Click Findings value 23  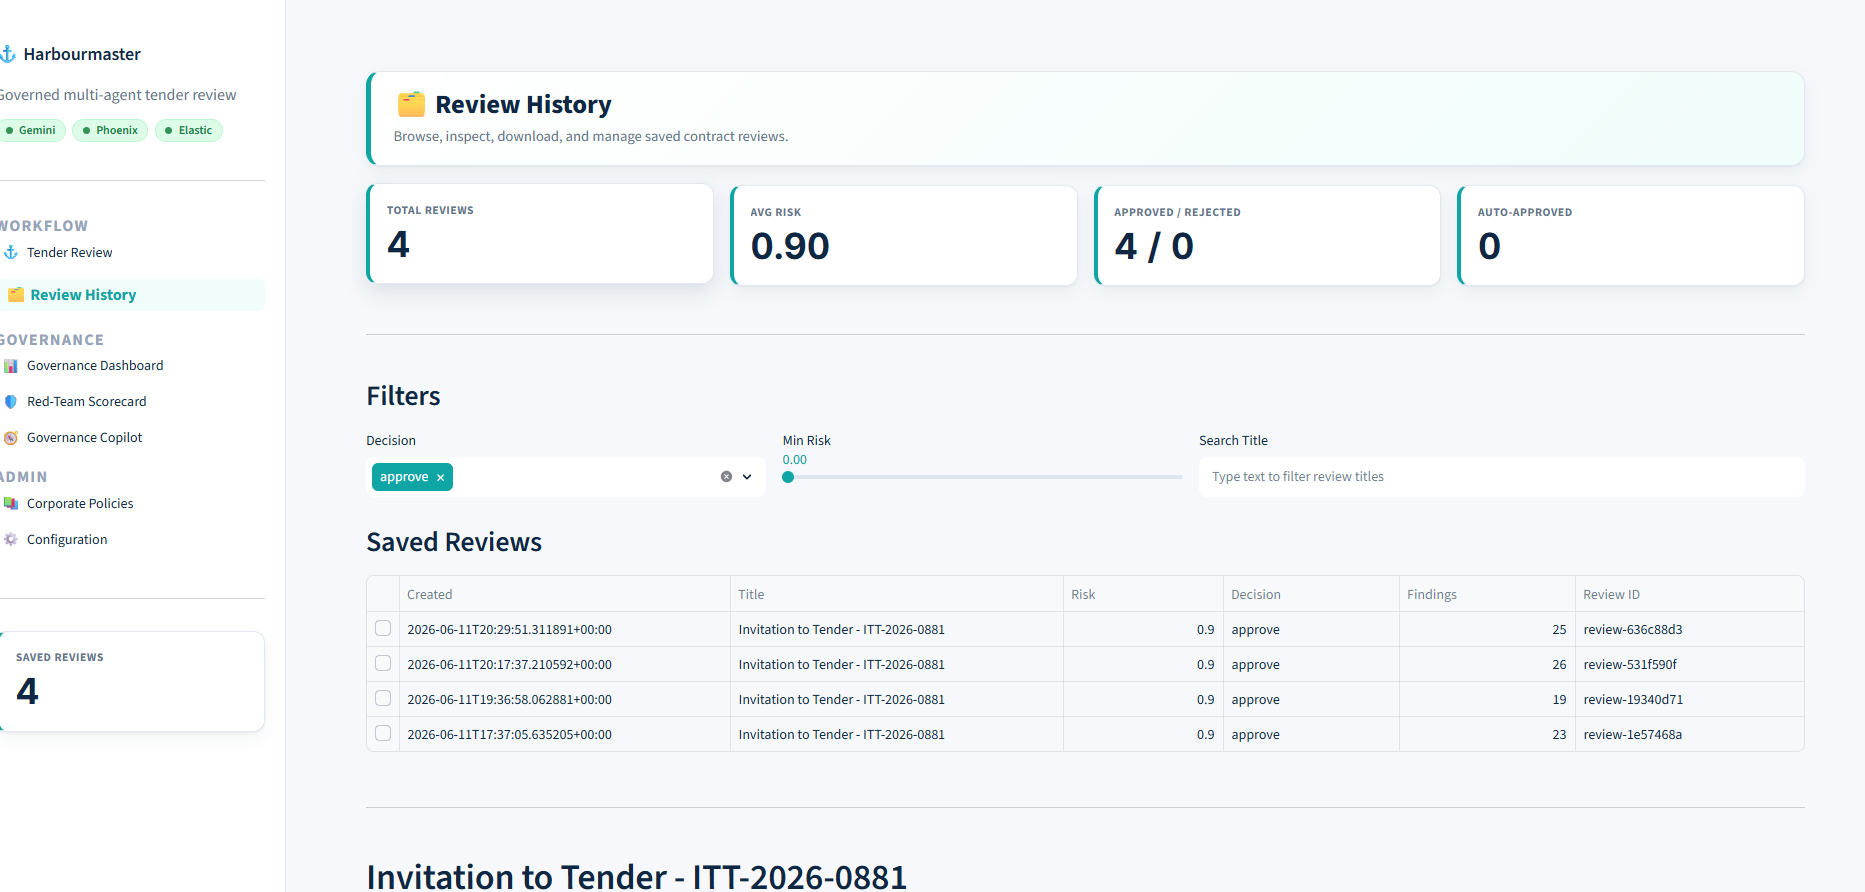(1487, 734)
